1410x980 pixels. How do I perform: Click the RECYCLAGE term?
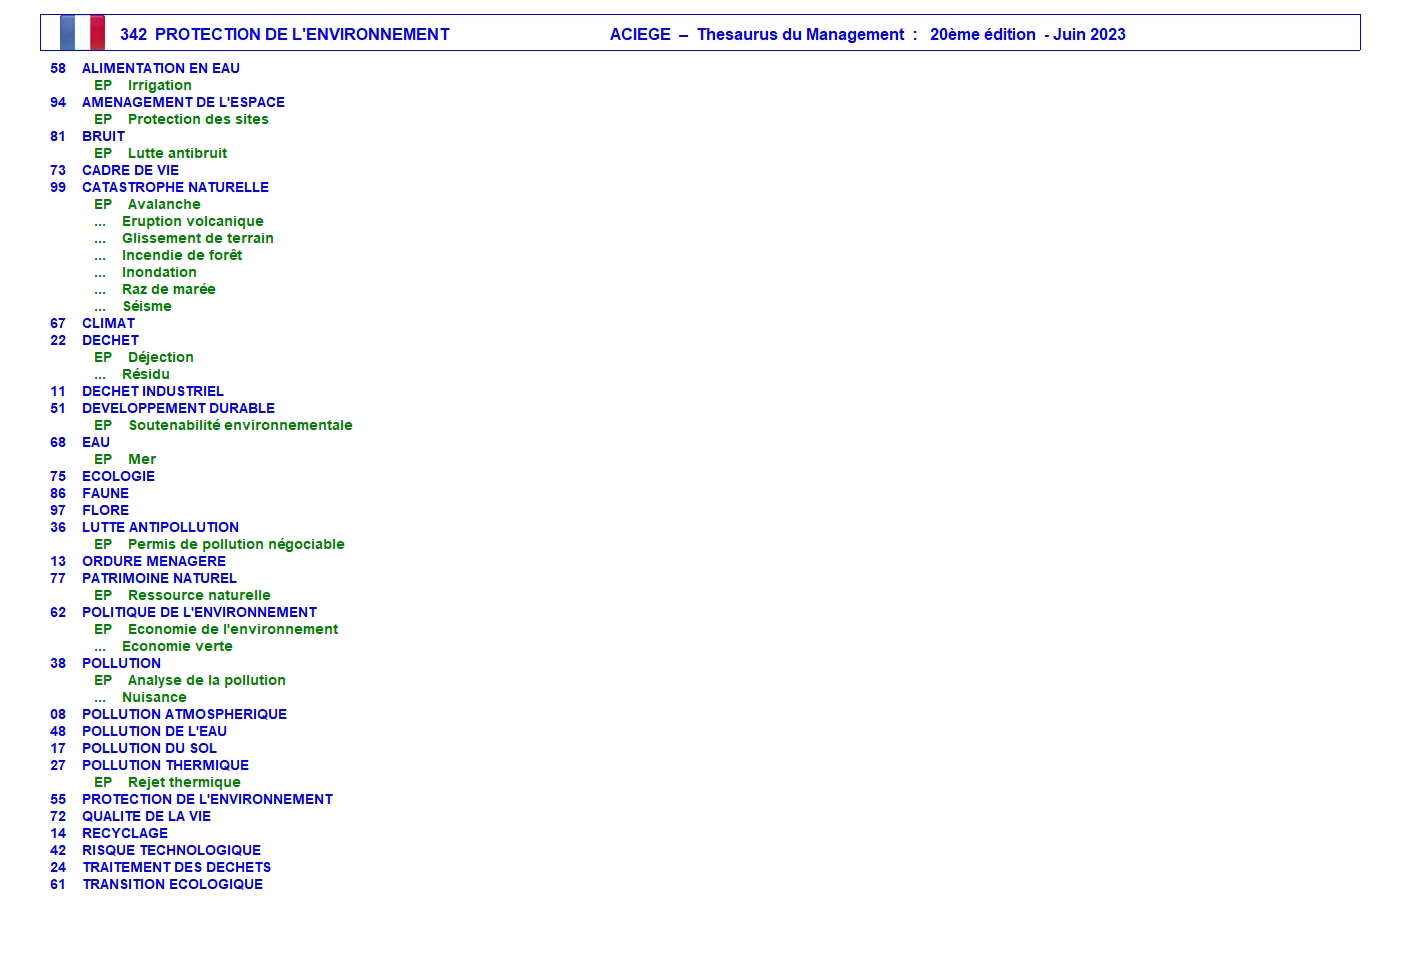pos(124,833)
